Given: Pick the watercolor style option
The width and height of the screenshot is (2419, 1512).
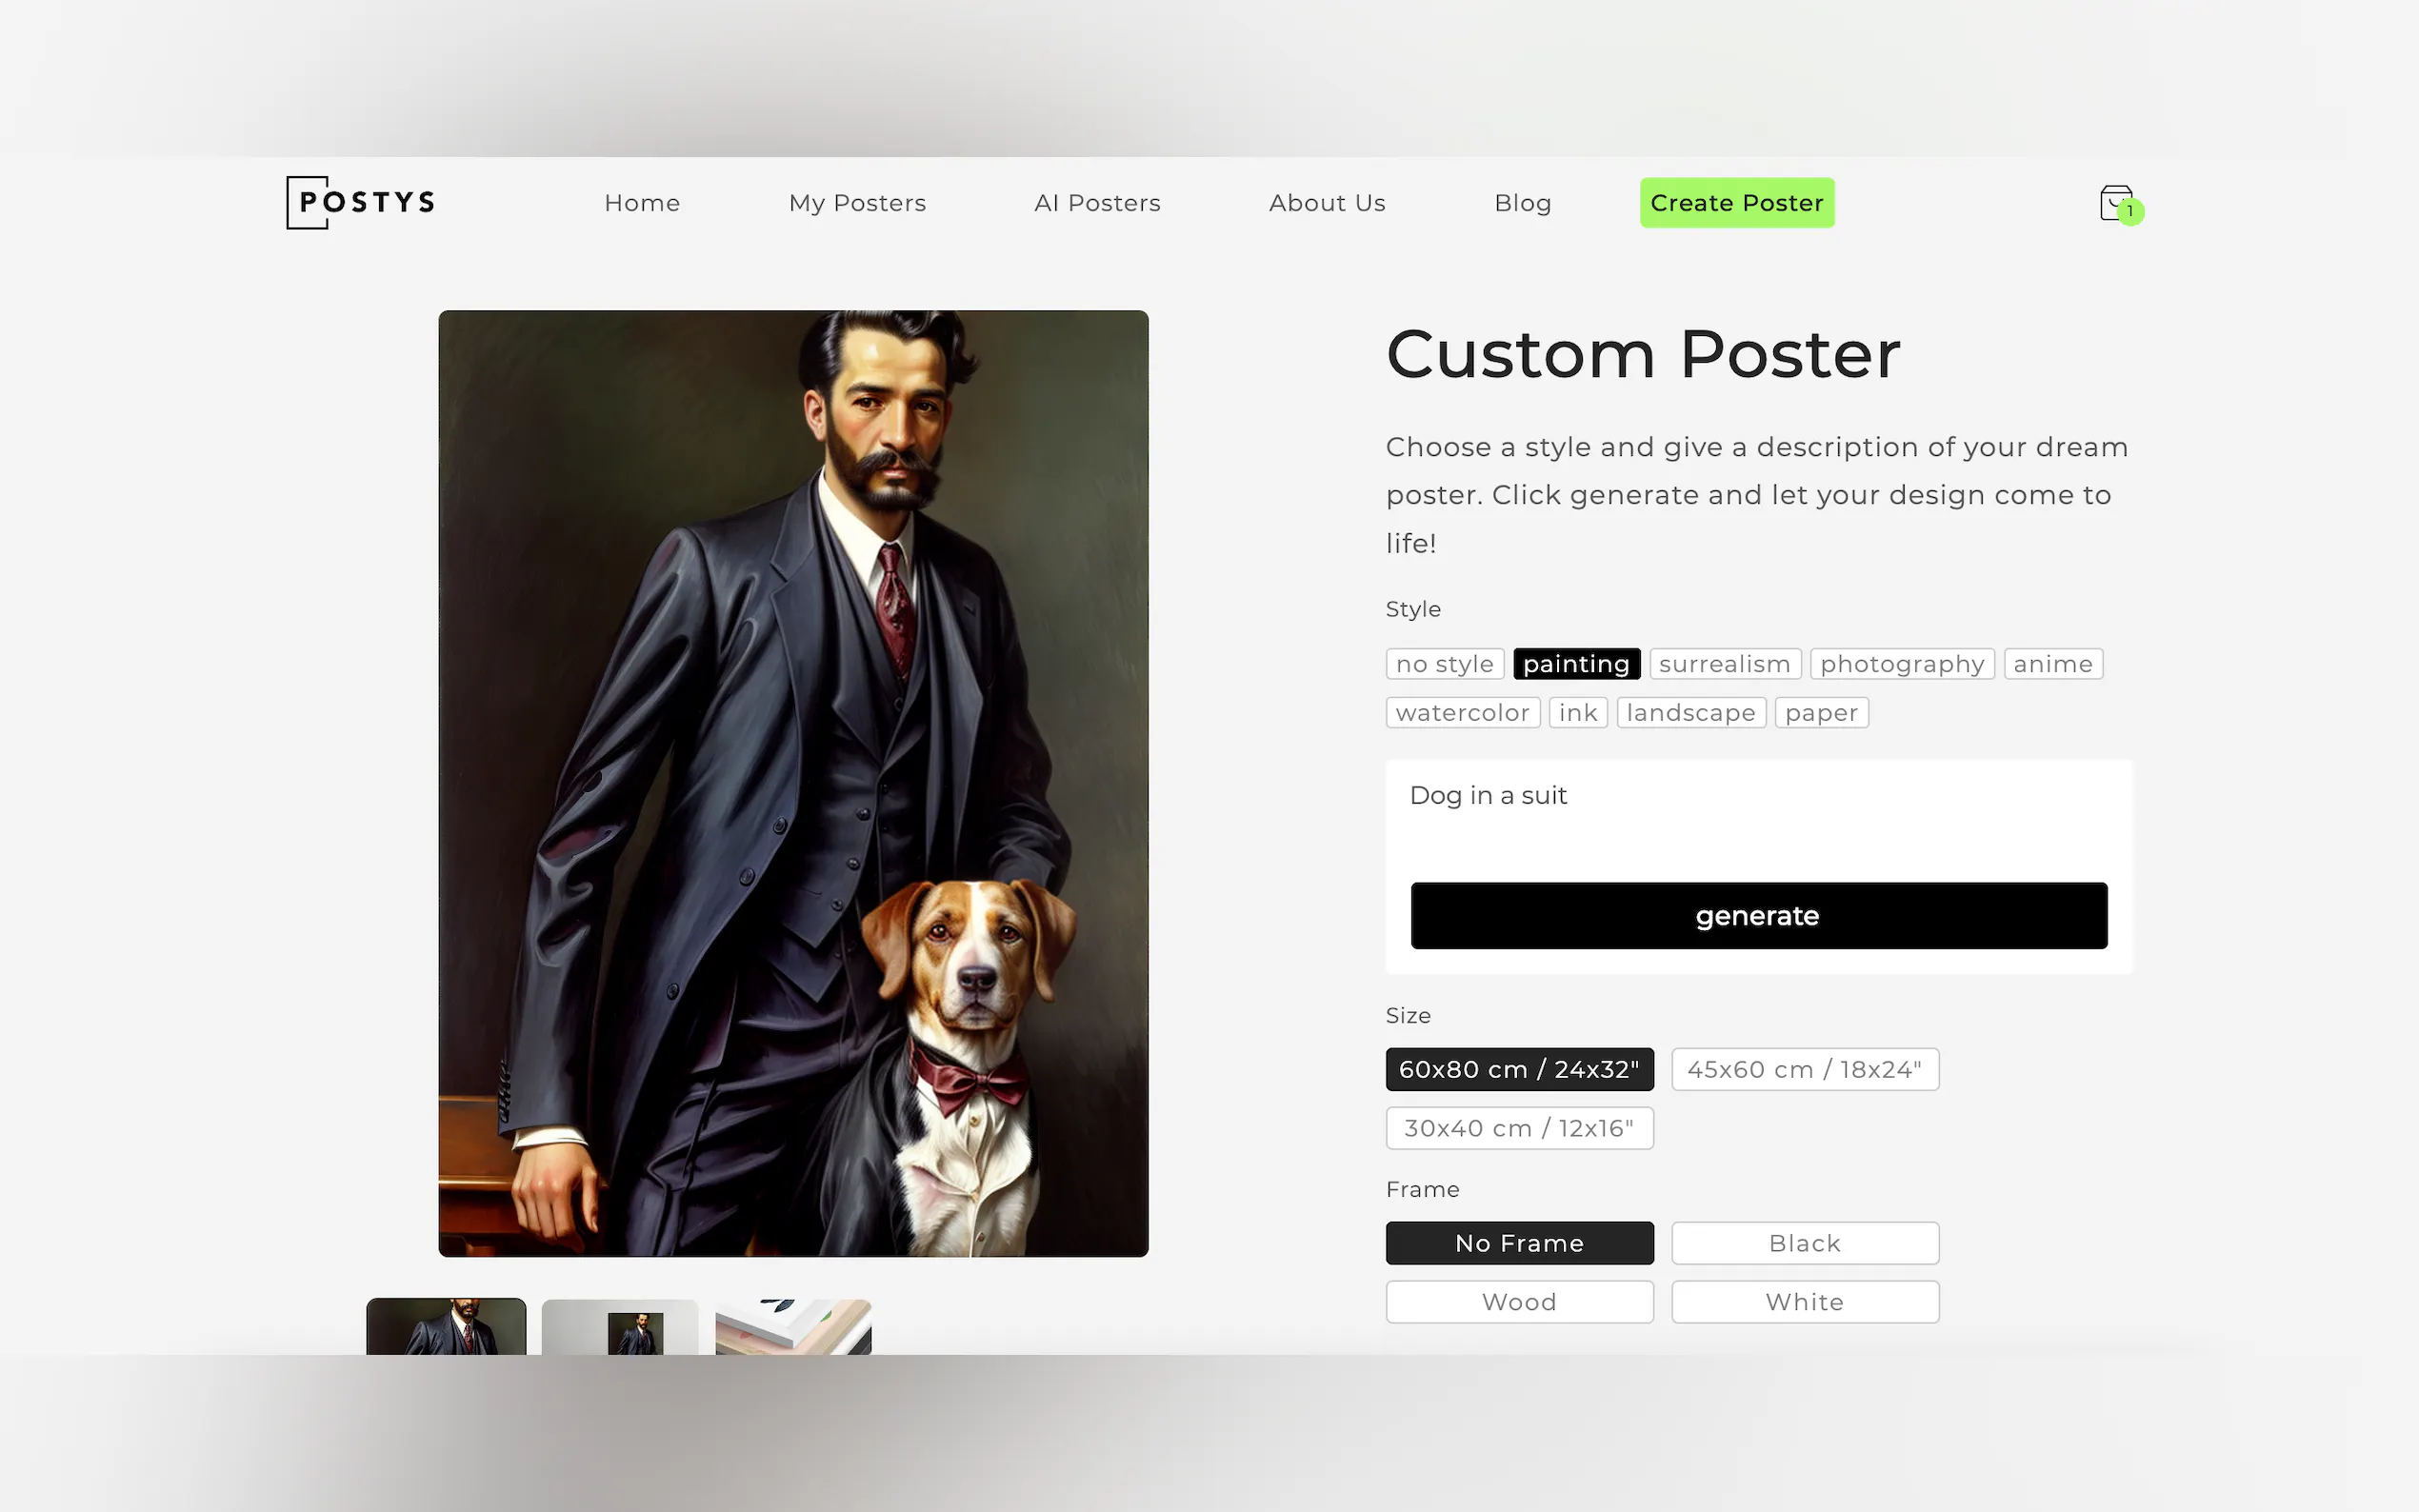Looking at the screenshot, I should [1462, 713].
